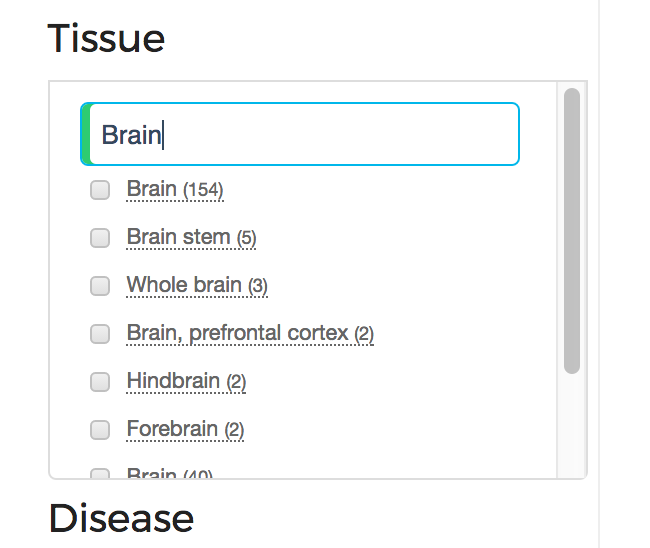Grab the Tissue list scrollbar thumb
The image size is (650, 548).
click(572, 231)
